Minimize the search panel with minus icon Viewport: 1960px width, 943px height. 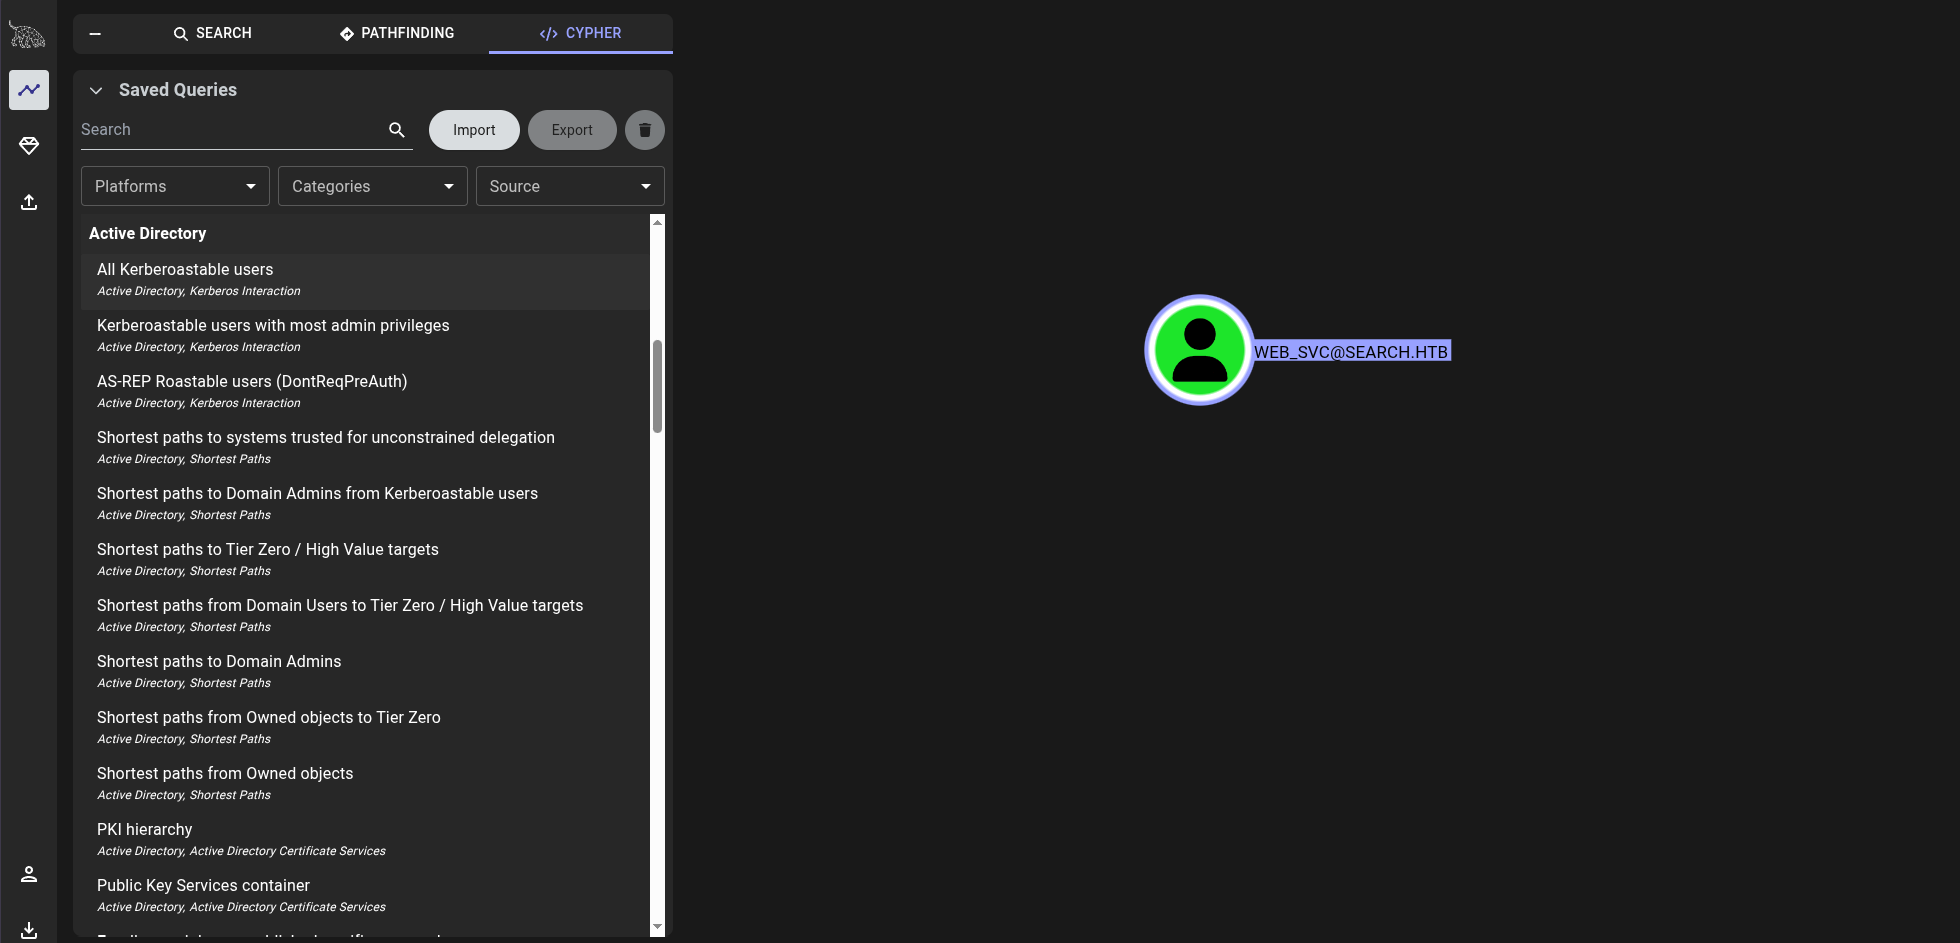pos(95,33)
